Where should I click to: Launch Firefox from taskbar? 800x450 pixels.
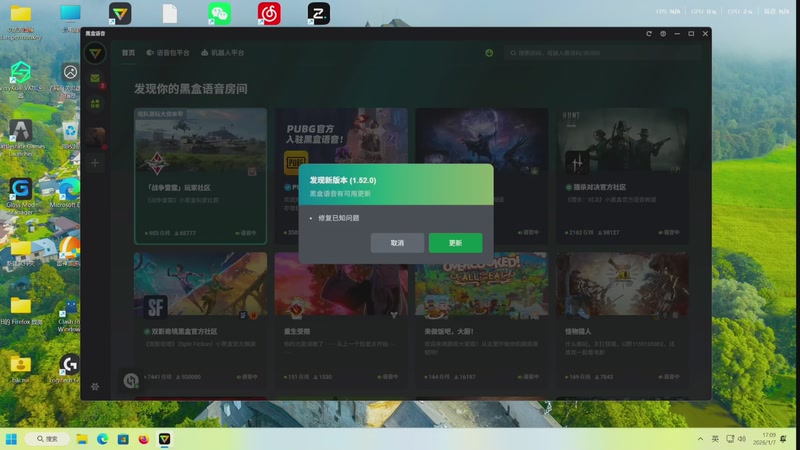click(x=143, y=439)
